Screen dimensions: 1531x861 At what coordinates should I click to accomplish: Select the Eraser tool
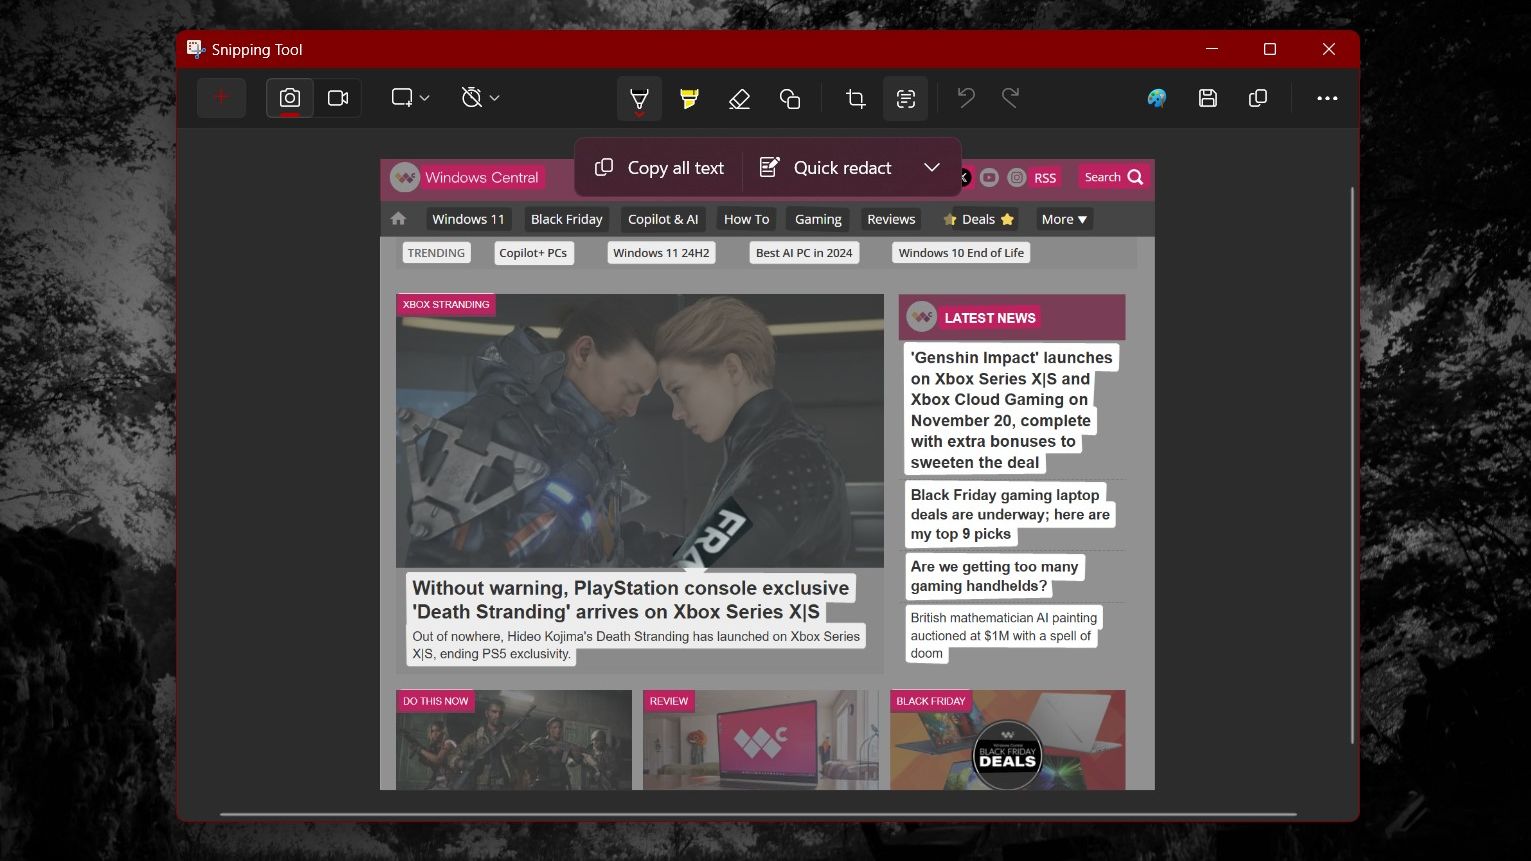click(739, 98)
